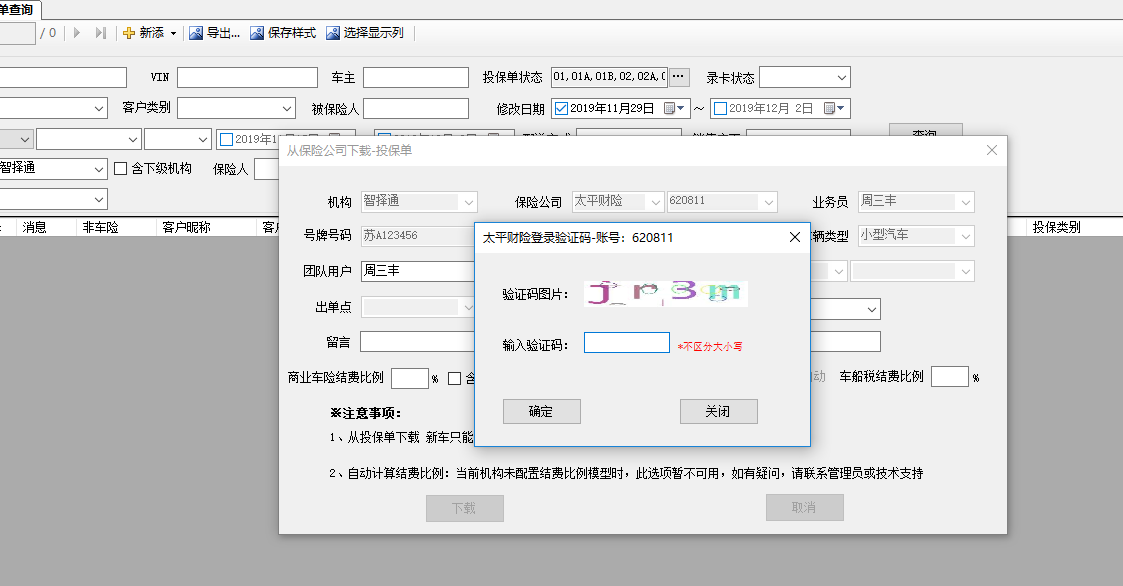1123x586 pixels.
Task: Click the 客户昵称 column header
Action: (186, 227)
